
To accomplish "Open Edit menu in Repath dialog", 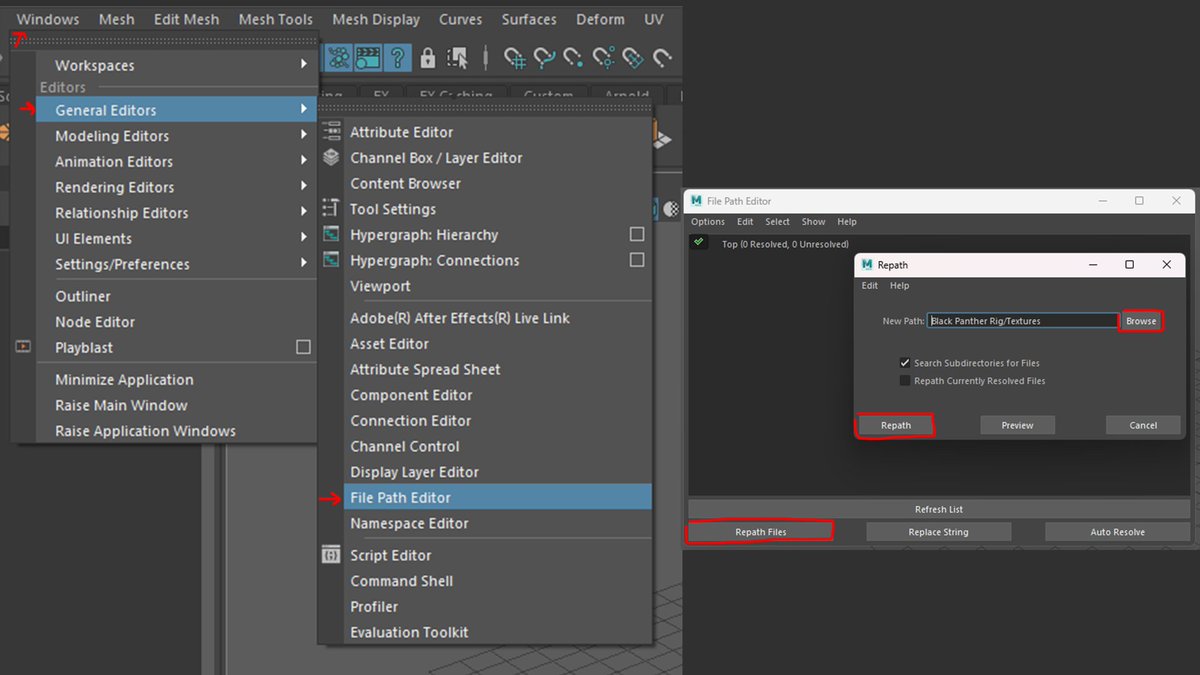I will click(x=870, y=286).
